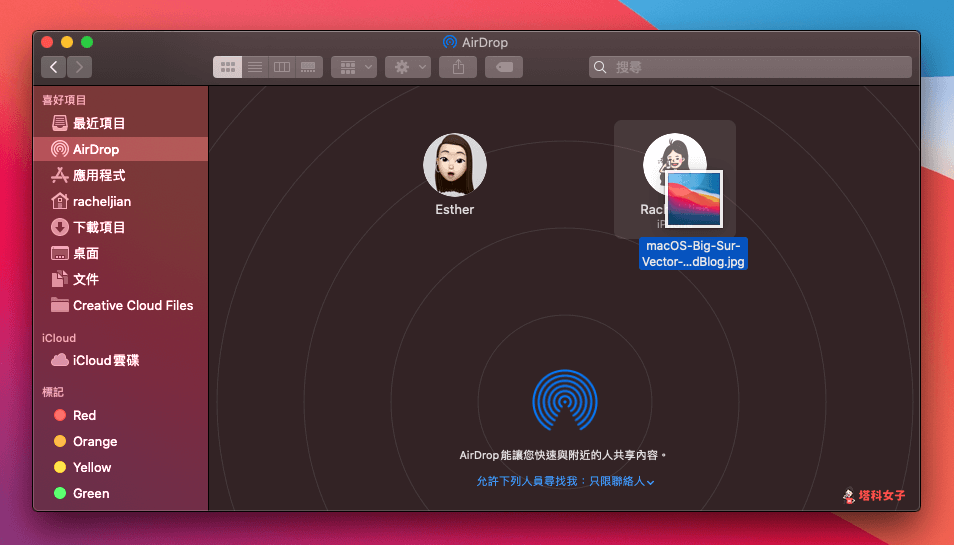The width and height of the screenshot is (954, 545).
Task: Close the AirDrop window
Action: (x=47, y=42)
